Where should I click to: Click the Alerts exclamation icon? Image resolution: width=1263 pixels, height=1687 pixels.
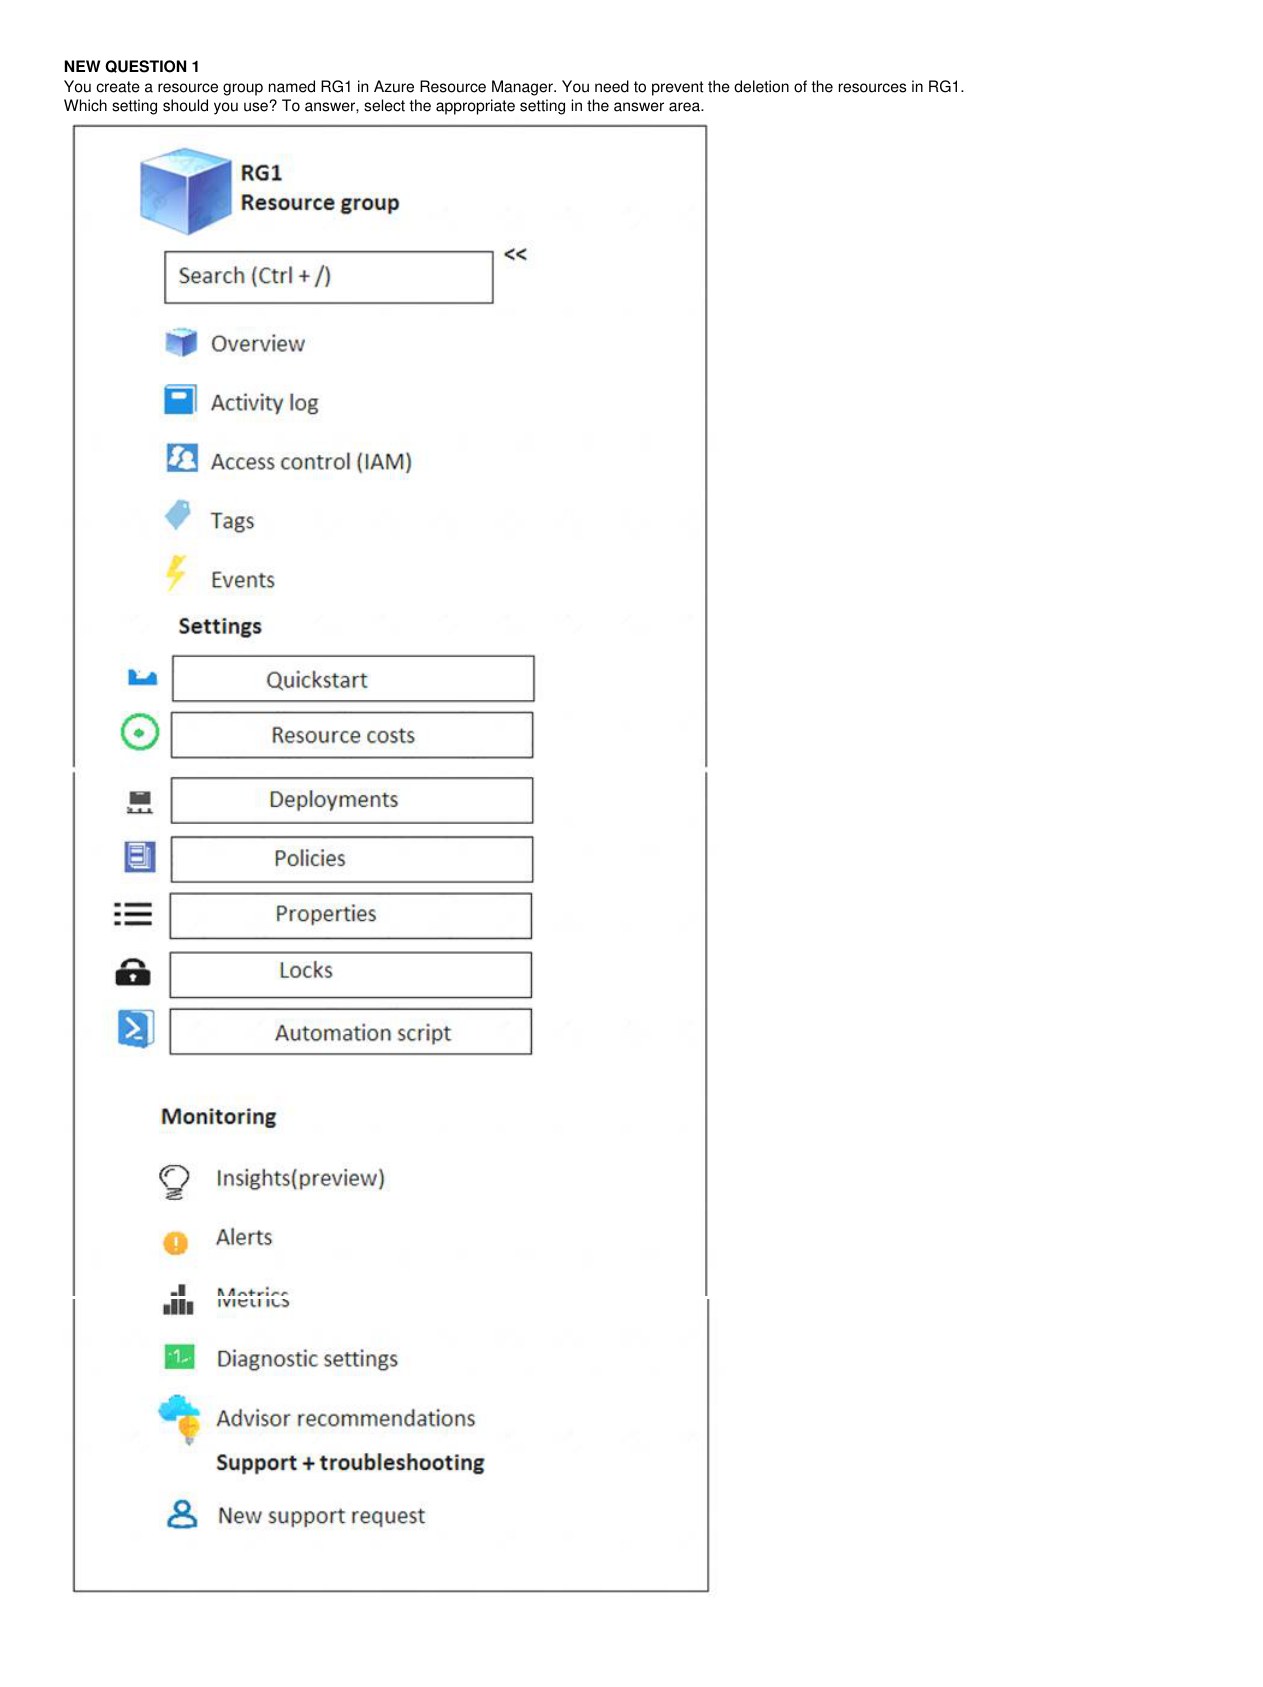click(175, 1242)
